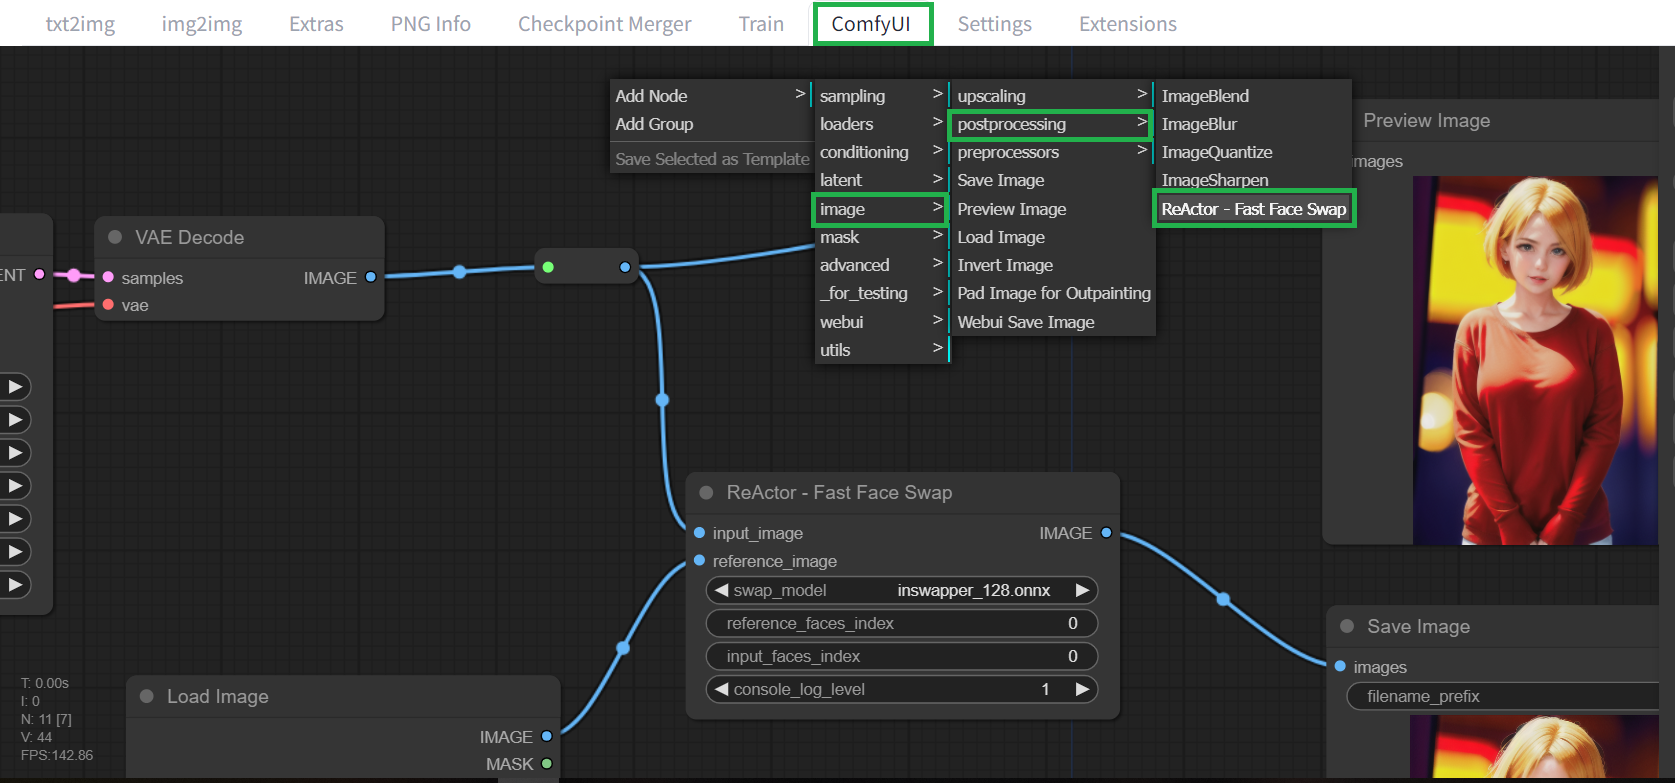
Task: Choose ReActor - Fast Face Swap menu entry
Action: tap(1253, 209)
